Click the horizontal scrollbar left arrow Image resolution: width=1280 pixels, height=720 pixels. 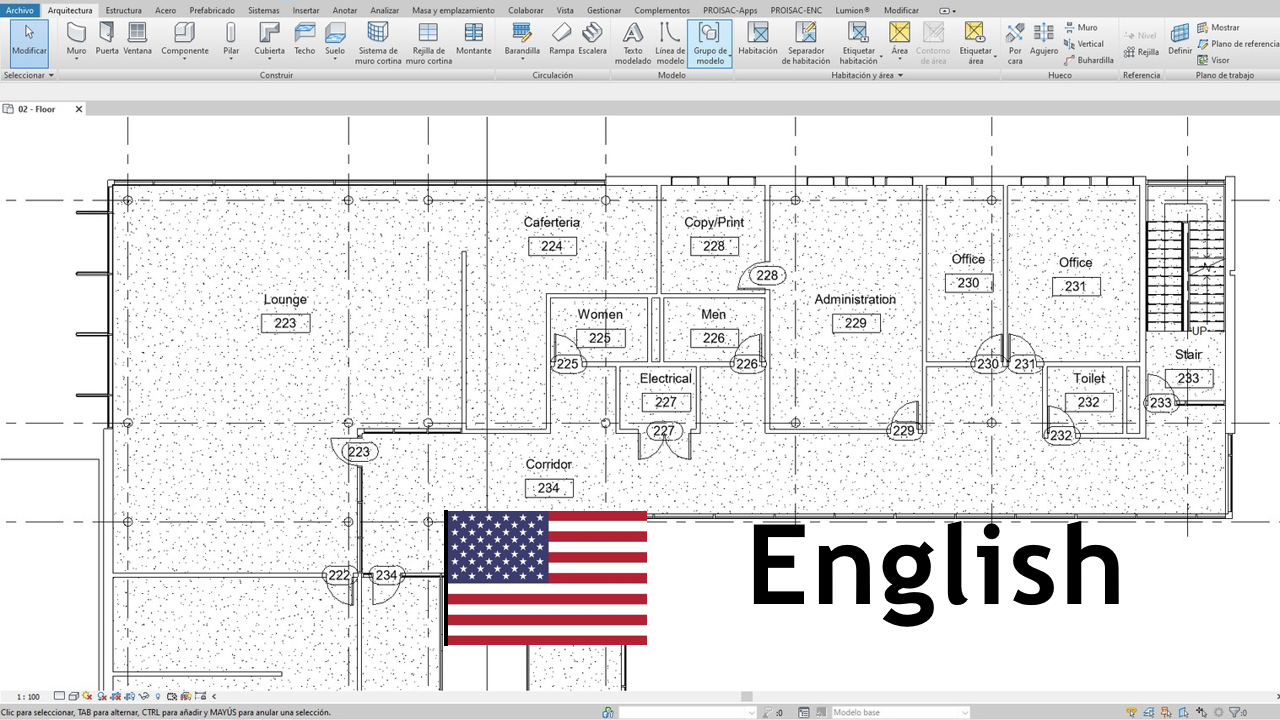(x=214, y=696)
